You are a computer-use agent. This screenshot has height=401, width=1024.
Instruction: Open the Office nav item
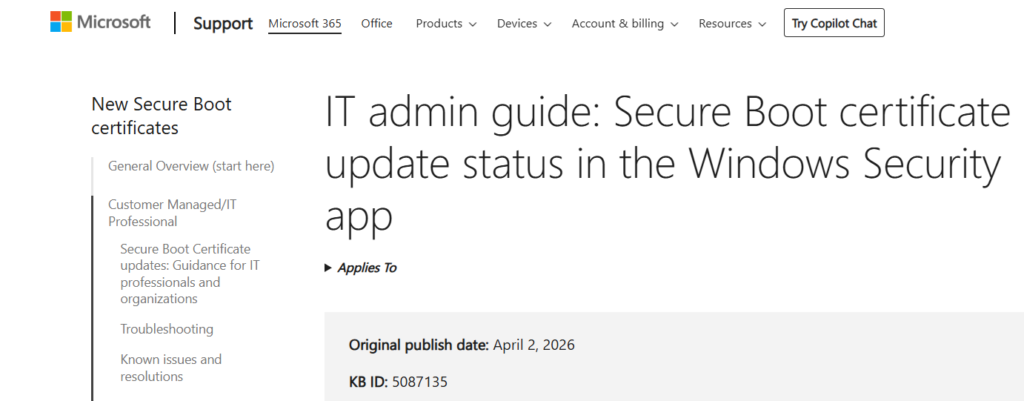(x=377, y=23)
